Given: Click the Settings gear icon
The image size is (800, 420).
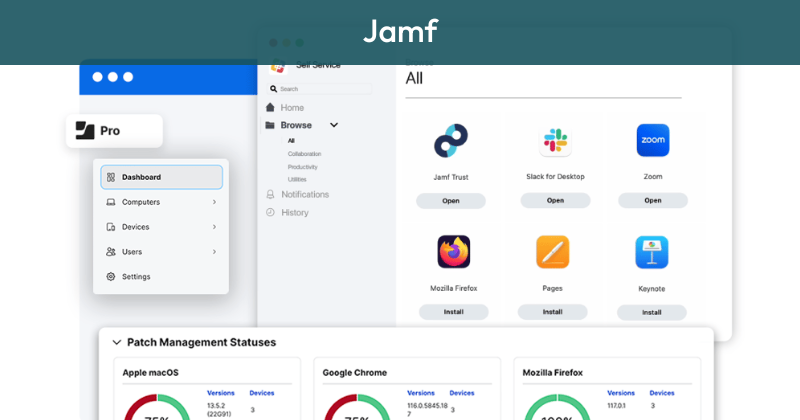Looking at the screenshot, I should pos(111,277).
